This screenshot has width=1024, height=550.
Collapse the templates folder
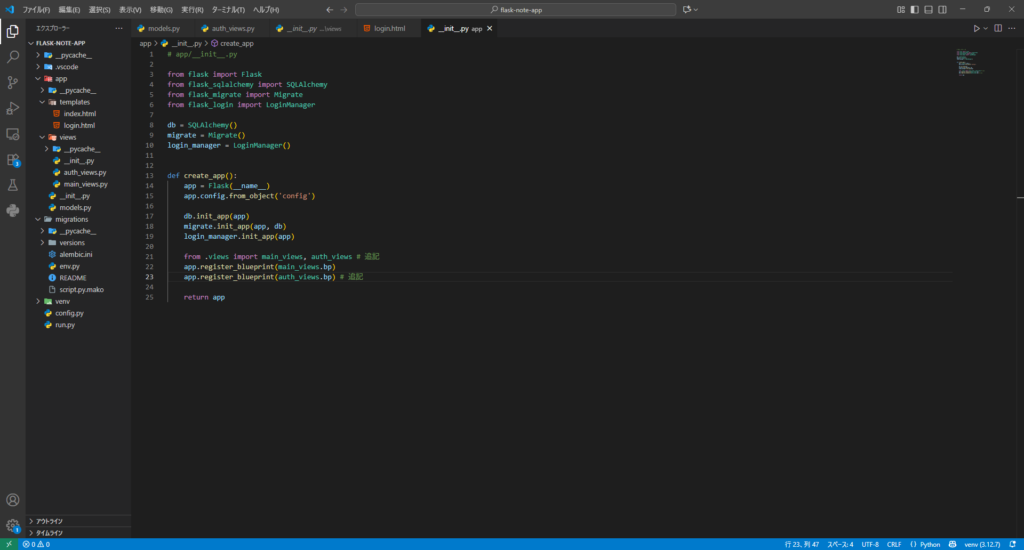[x=73, y=102]
